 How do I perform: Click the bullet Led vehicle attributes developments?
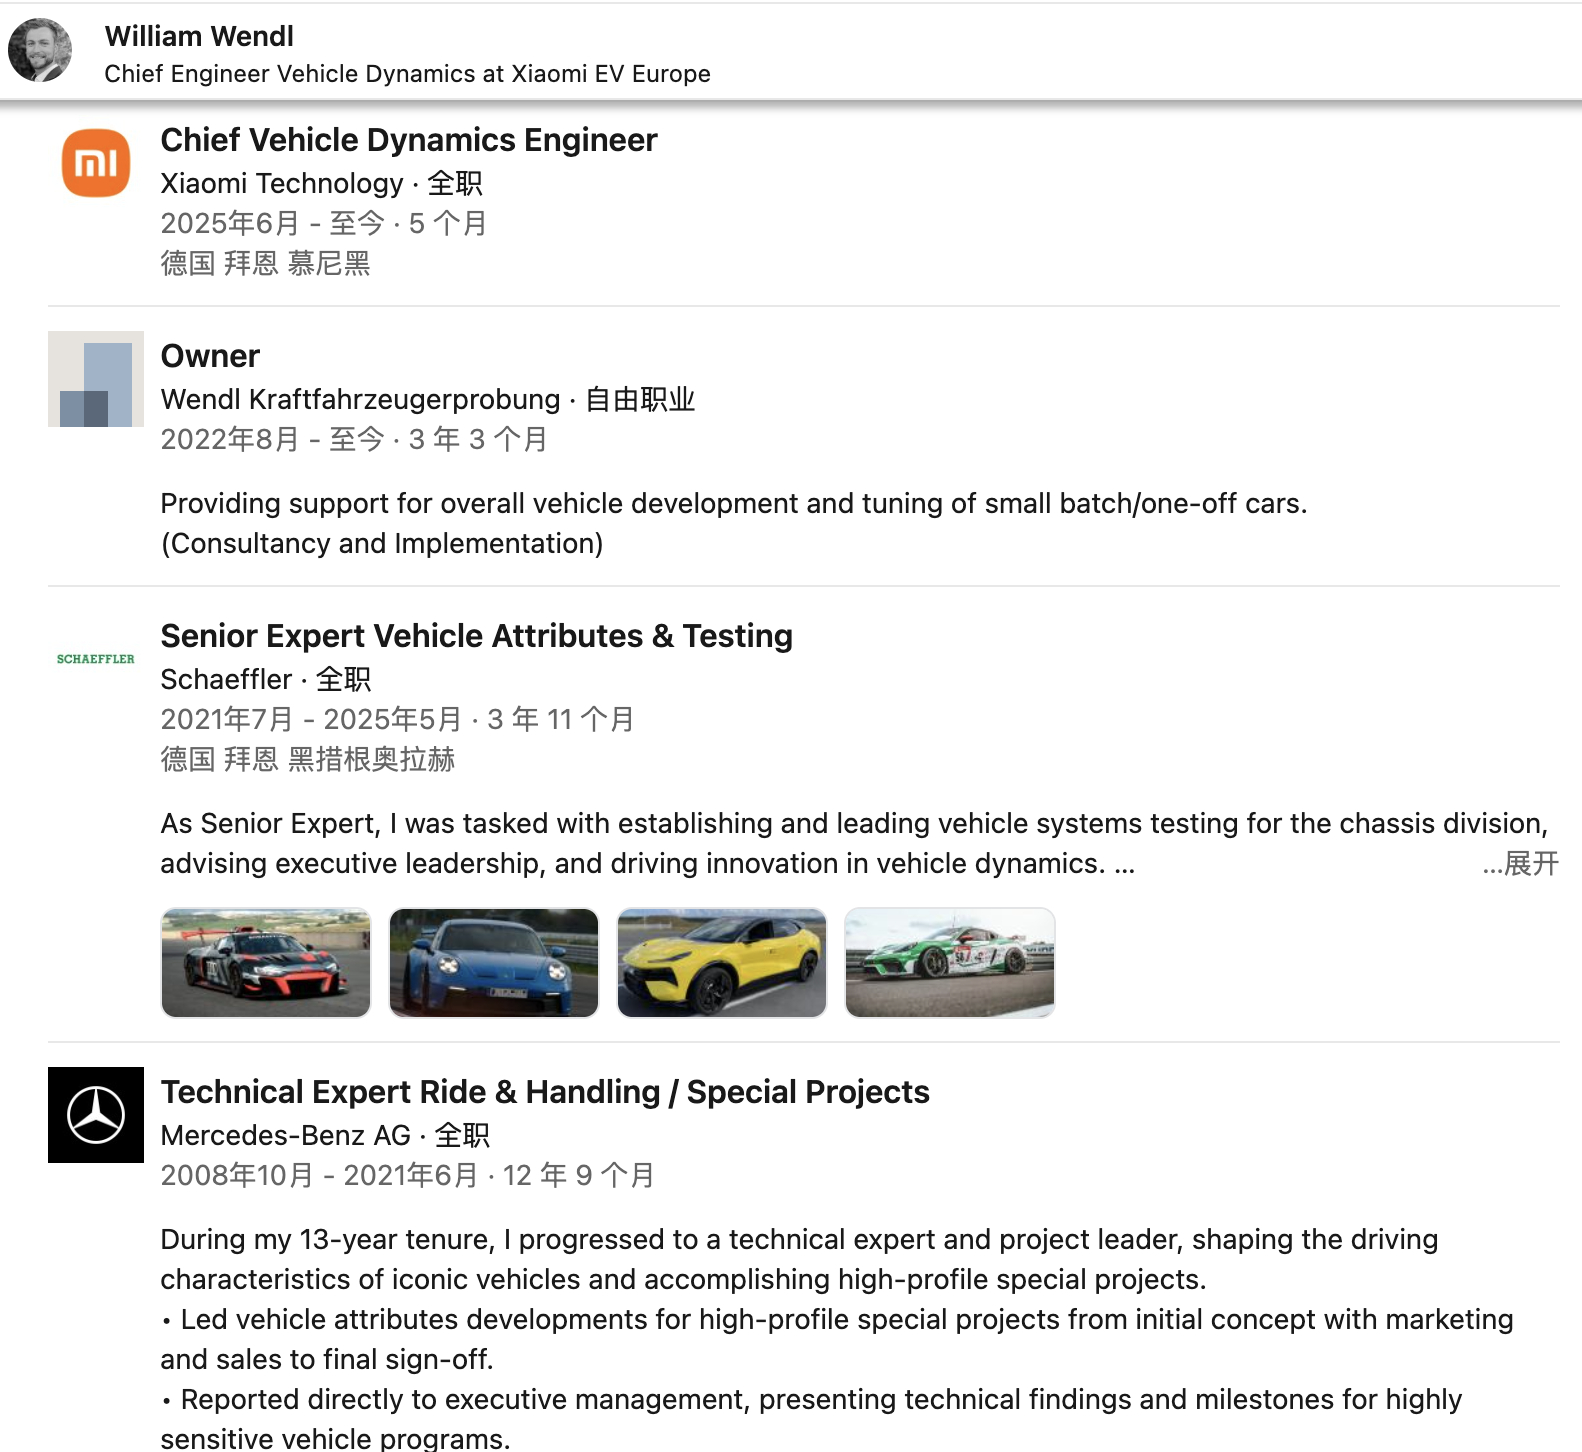[x=837, y=1339]
